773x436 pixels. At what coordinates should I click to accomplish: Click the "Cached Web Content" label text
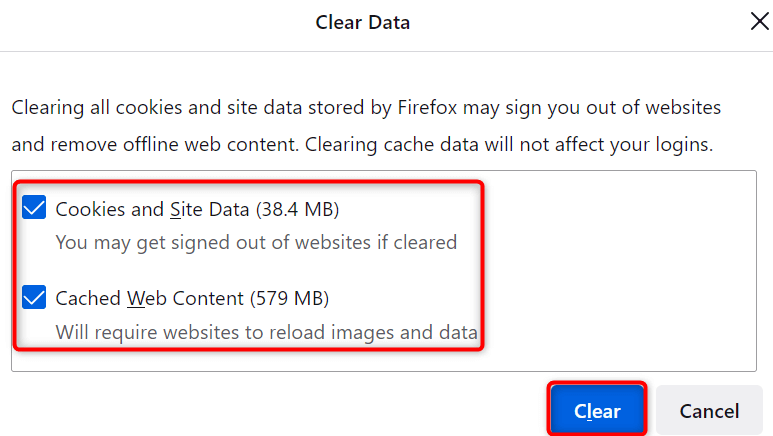coord(150,298)
